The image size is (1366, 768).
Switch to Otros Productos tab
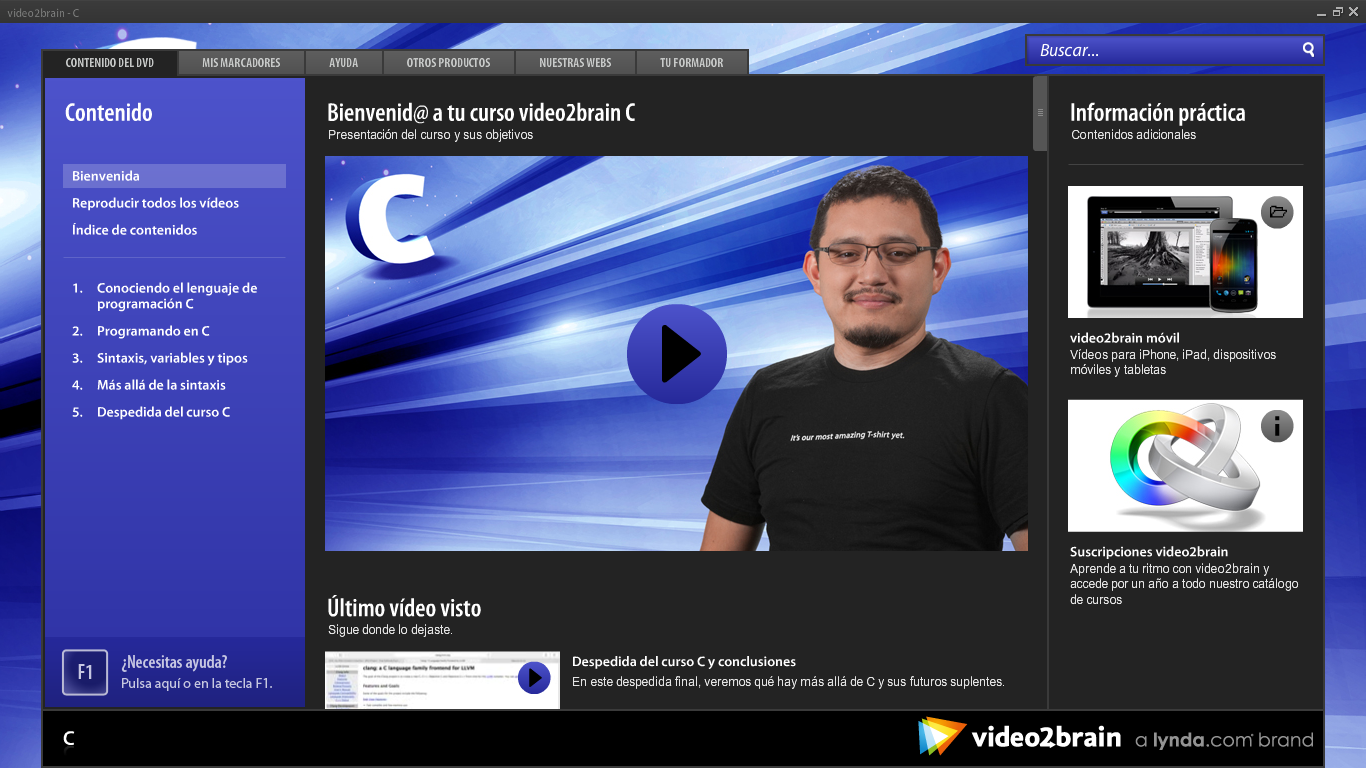coord(448,62)
